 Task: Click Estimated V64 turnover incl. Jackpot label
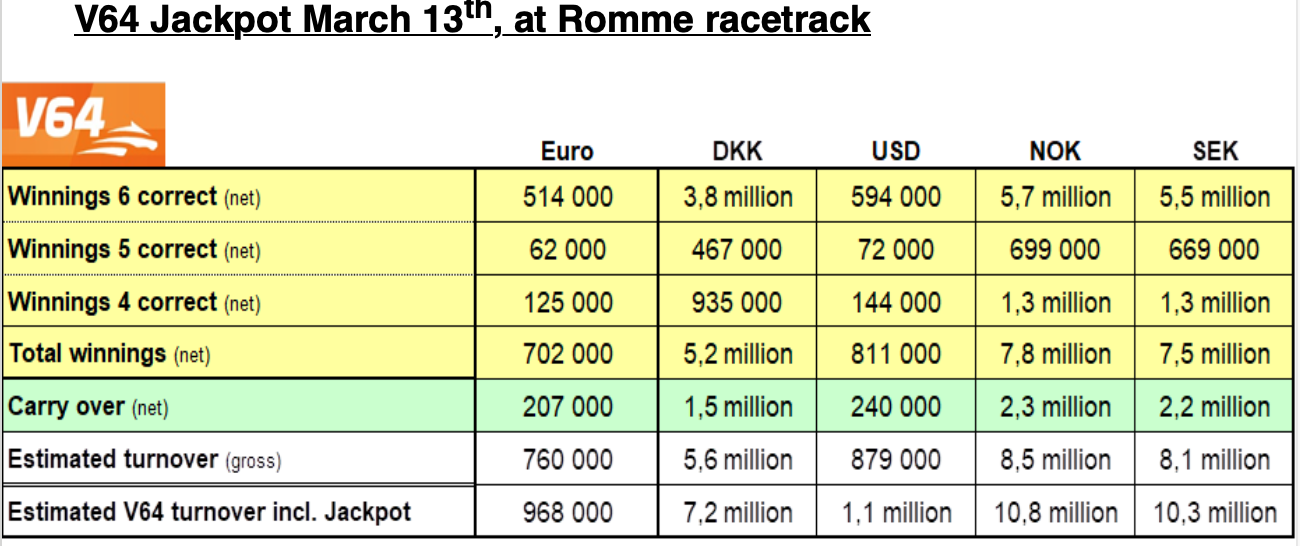210,512
